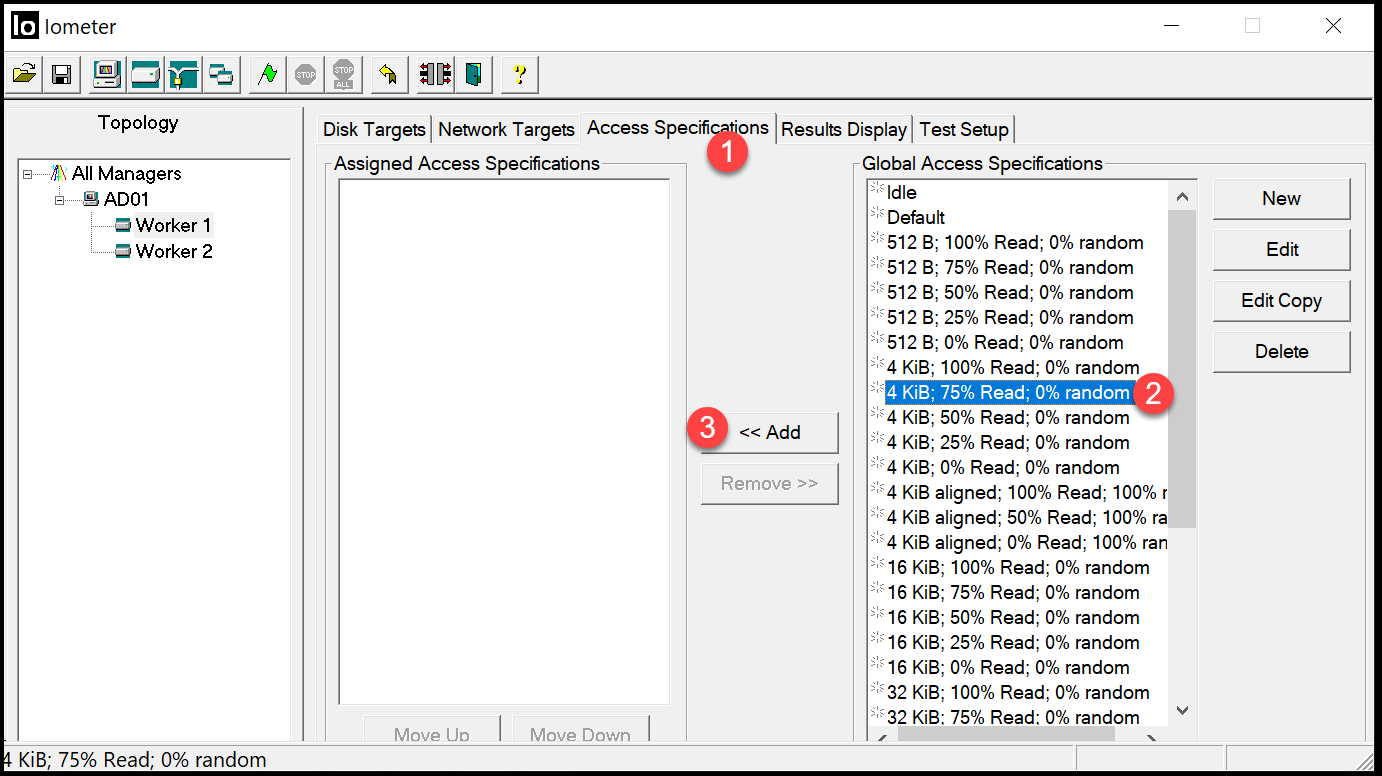Click the Start New Network Worker icon
The image size is (1382, 776).
tap(183, 74)
